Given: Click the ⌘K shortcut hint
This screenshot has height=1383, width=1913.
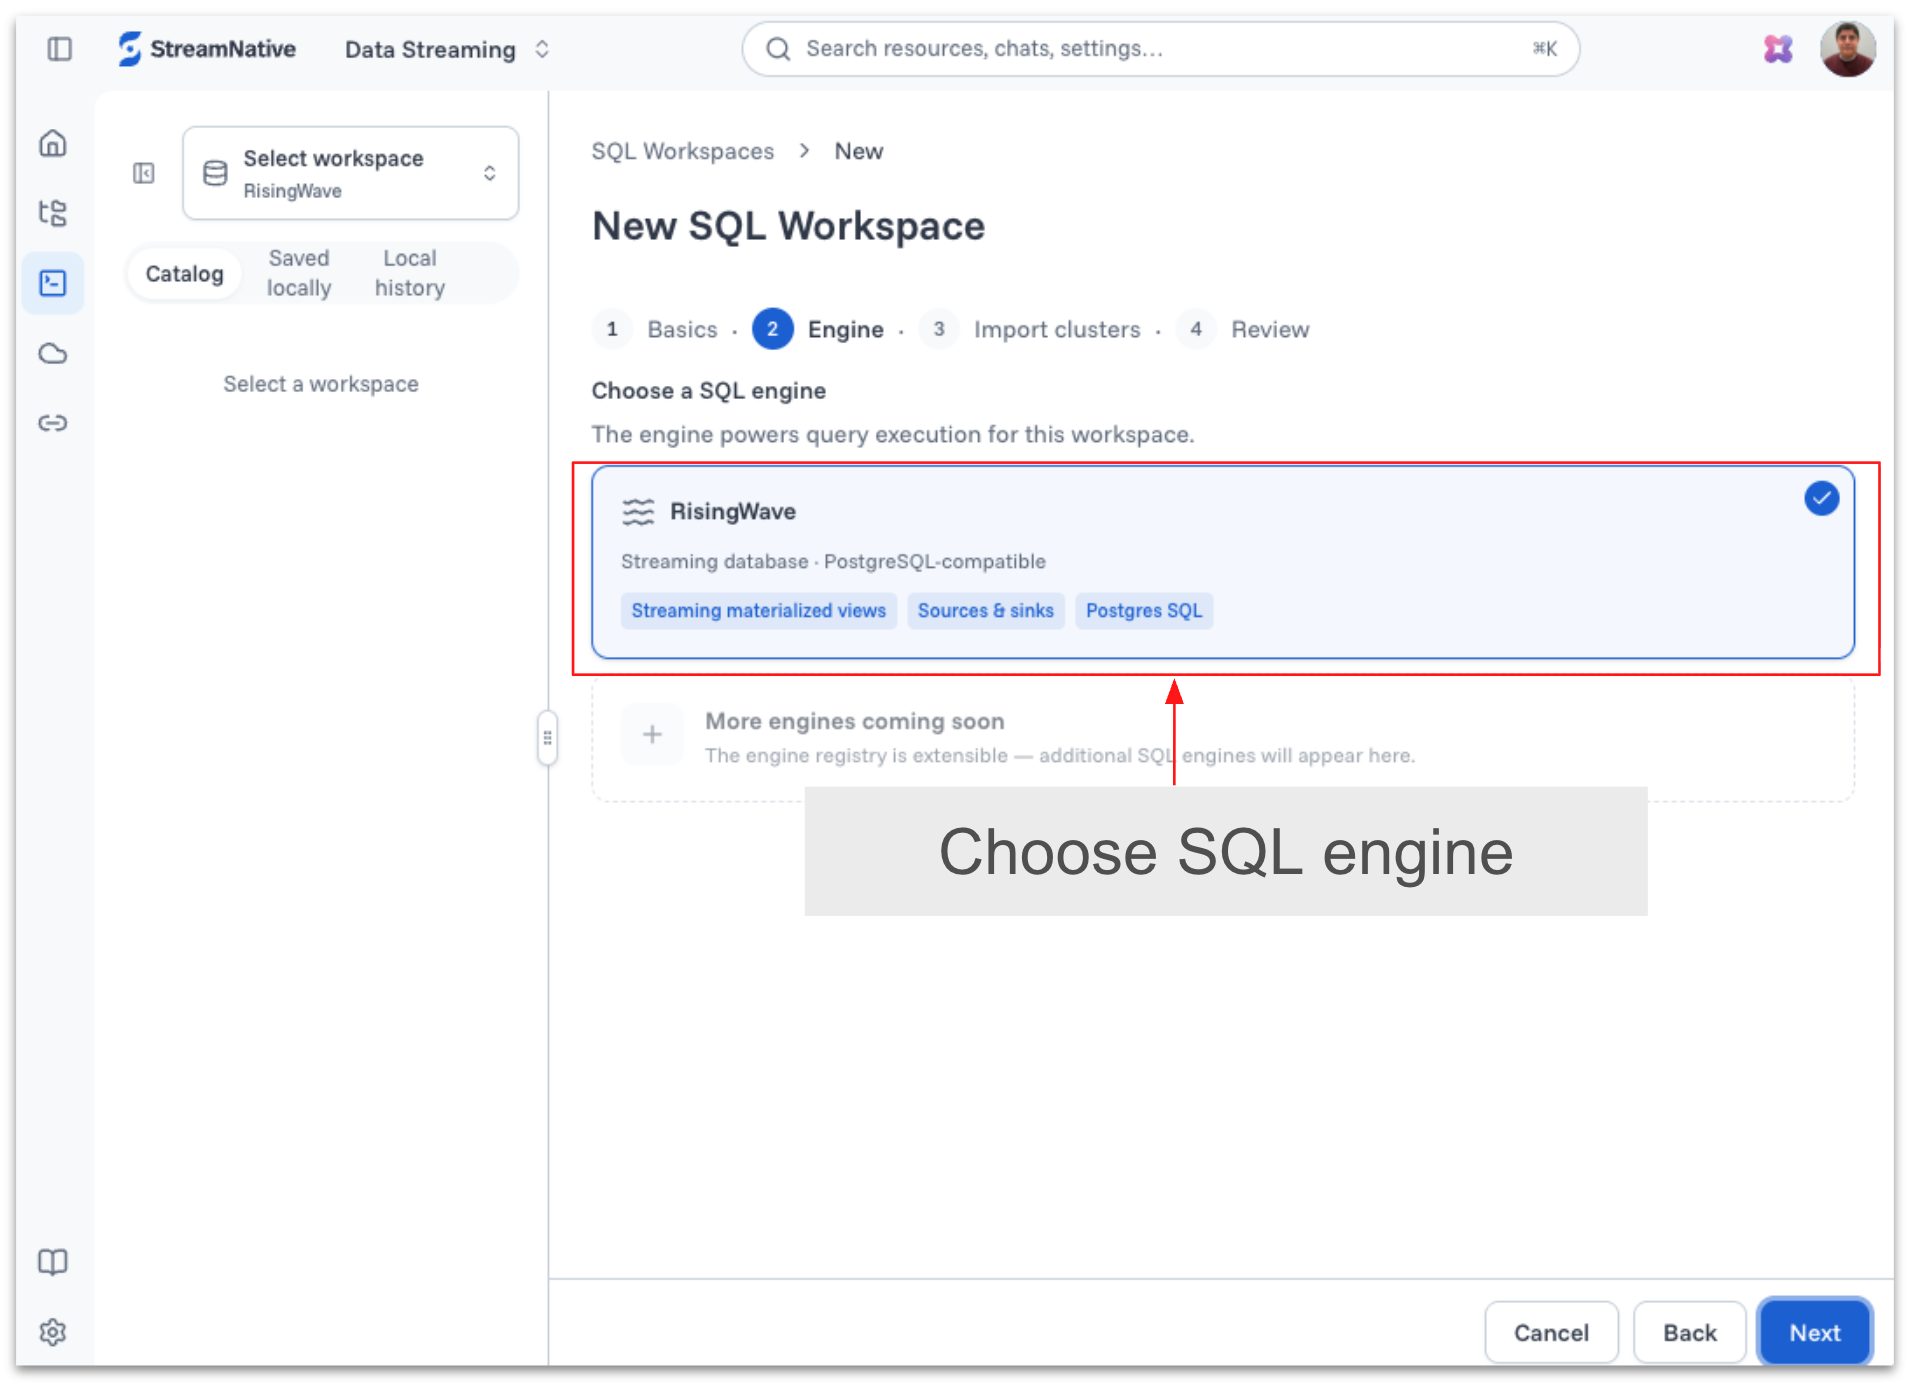Looking at the screenshot, I should 1545,49.
